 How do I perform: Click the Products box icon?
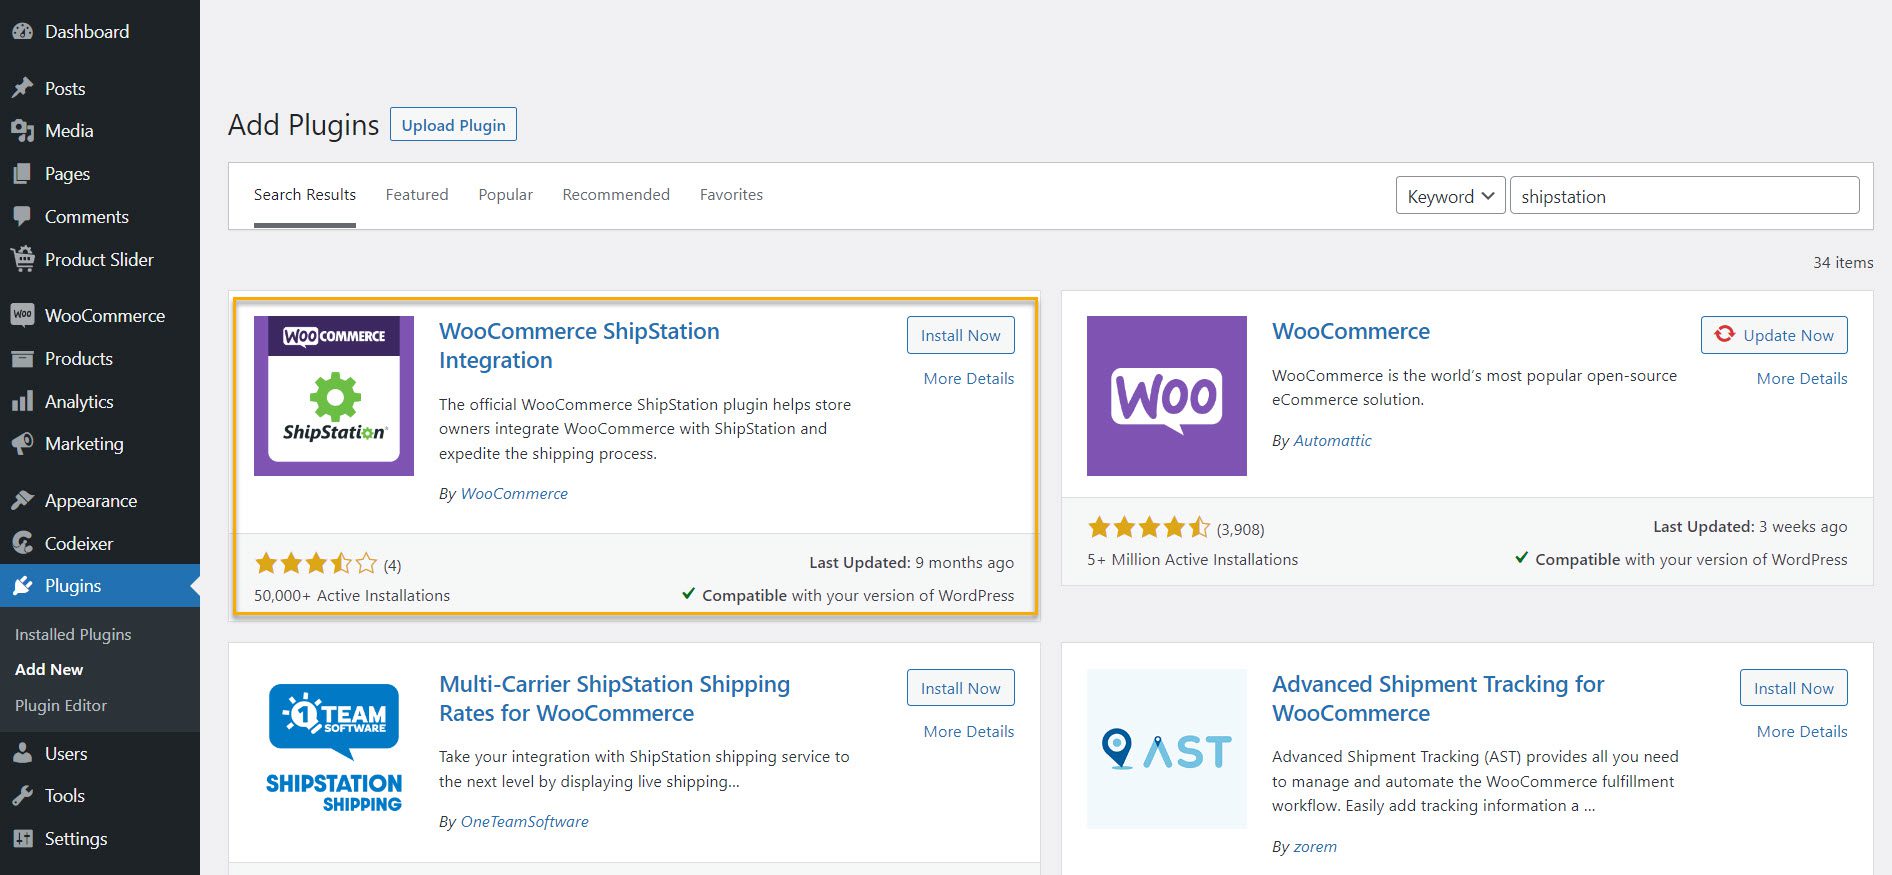tap(22, 359)
